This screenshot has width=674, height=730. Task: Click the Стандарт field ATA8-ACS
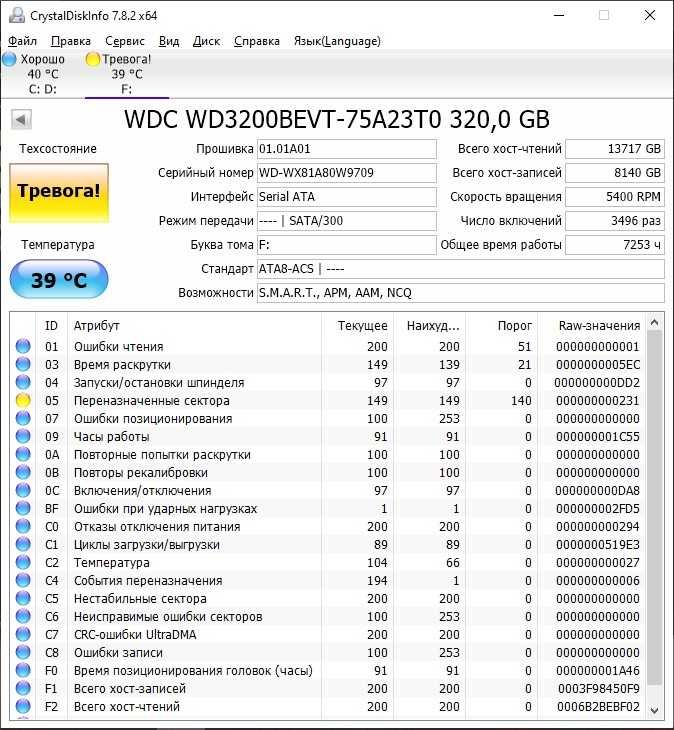click(460, 269)
